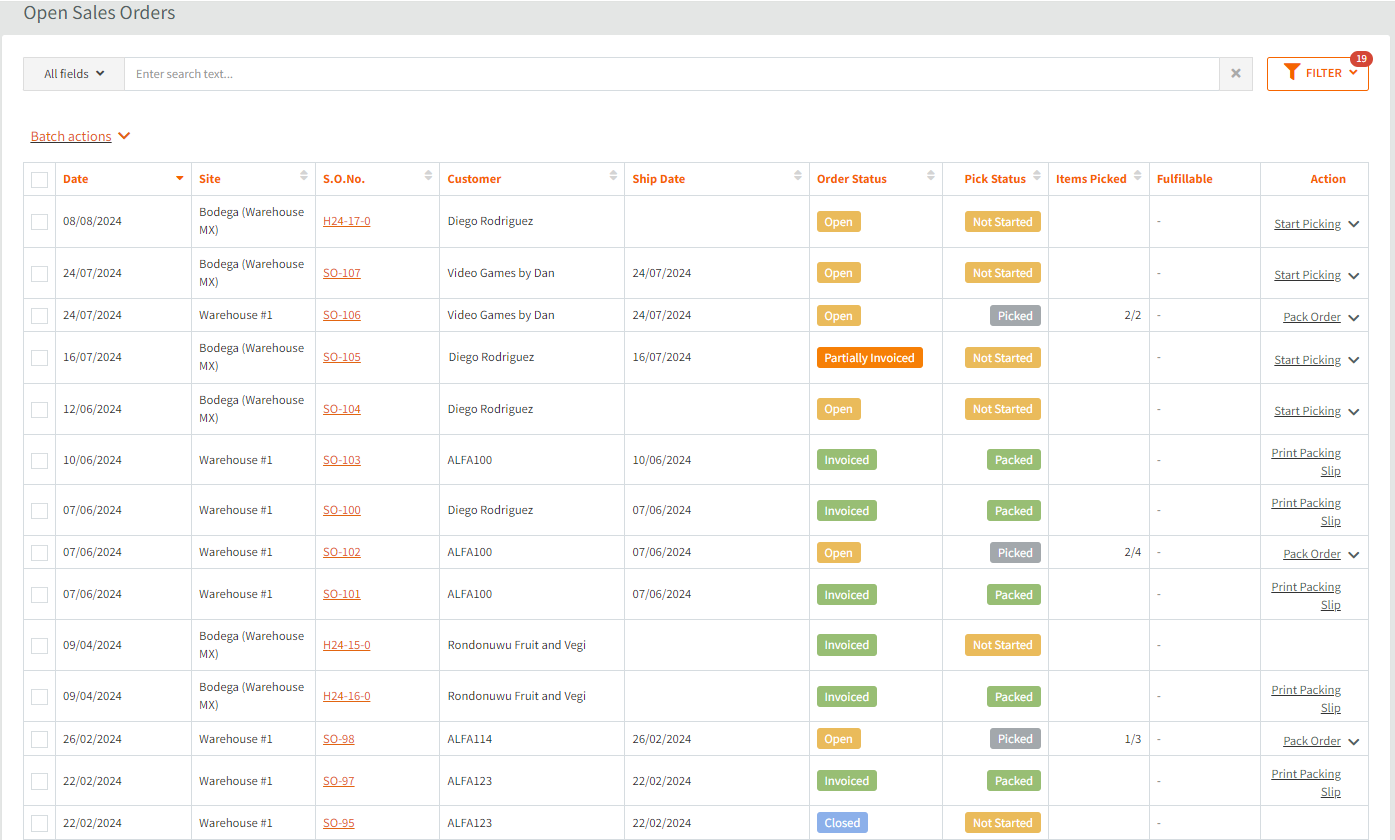Sort by the Order Status column arrows

931,177
